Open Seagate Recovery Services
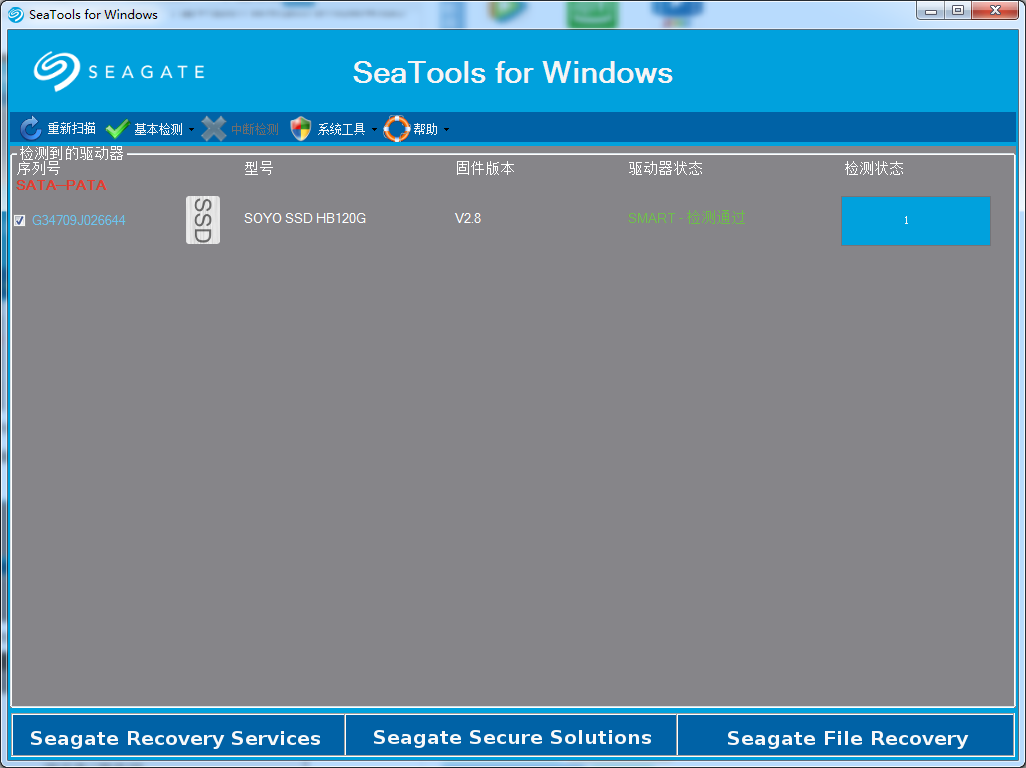This screenshot has height=768, width=1026. pos(177,738)
